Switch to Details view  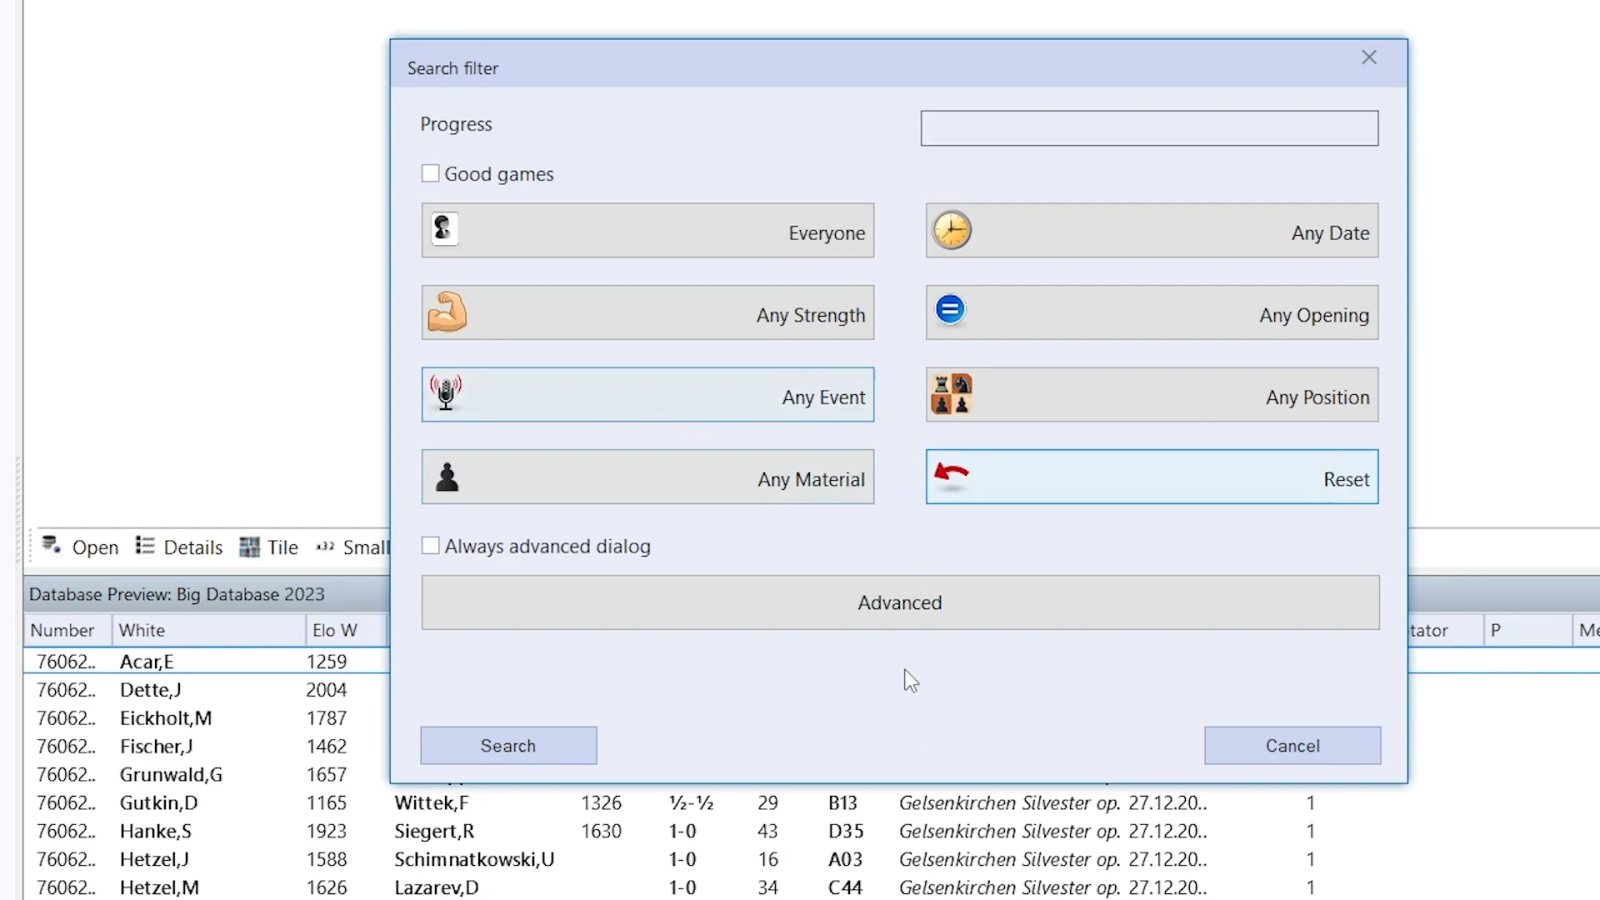pyautogui.click(x=180, y=547)
